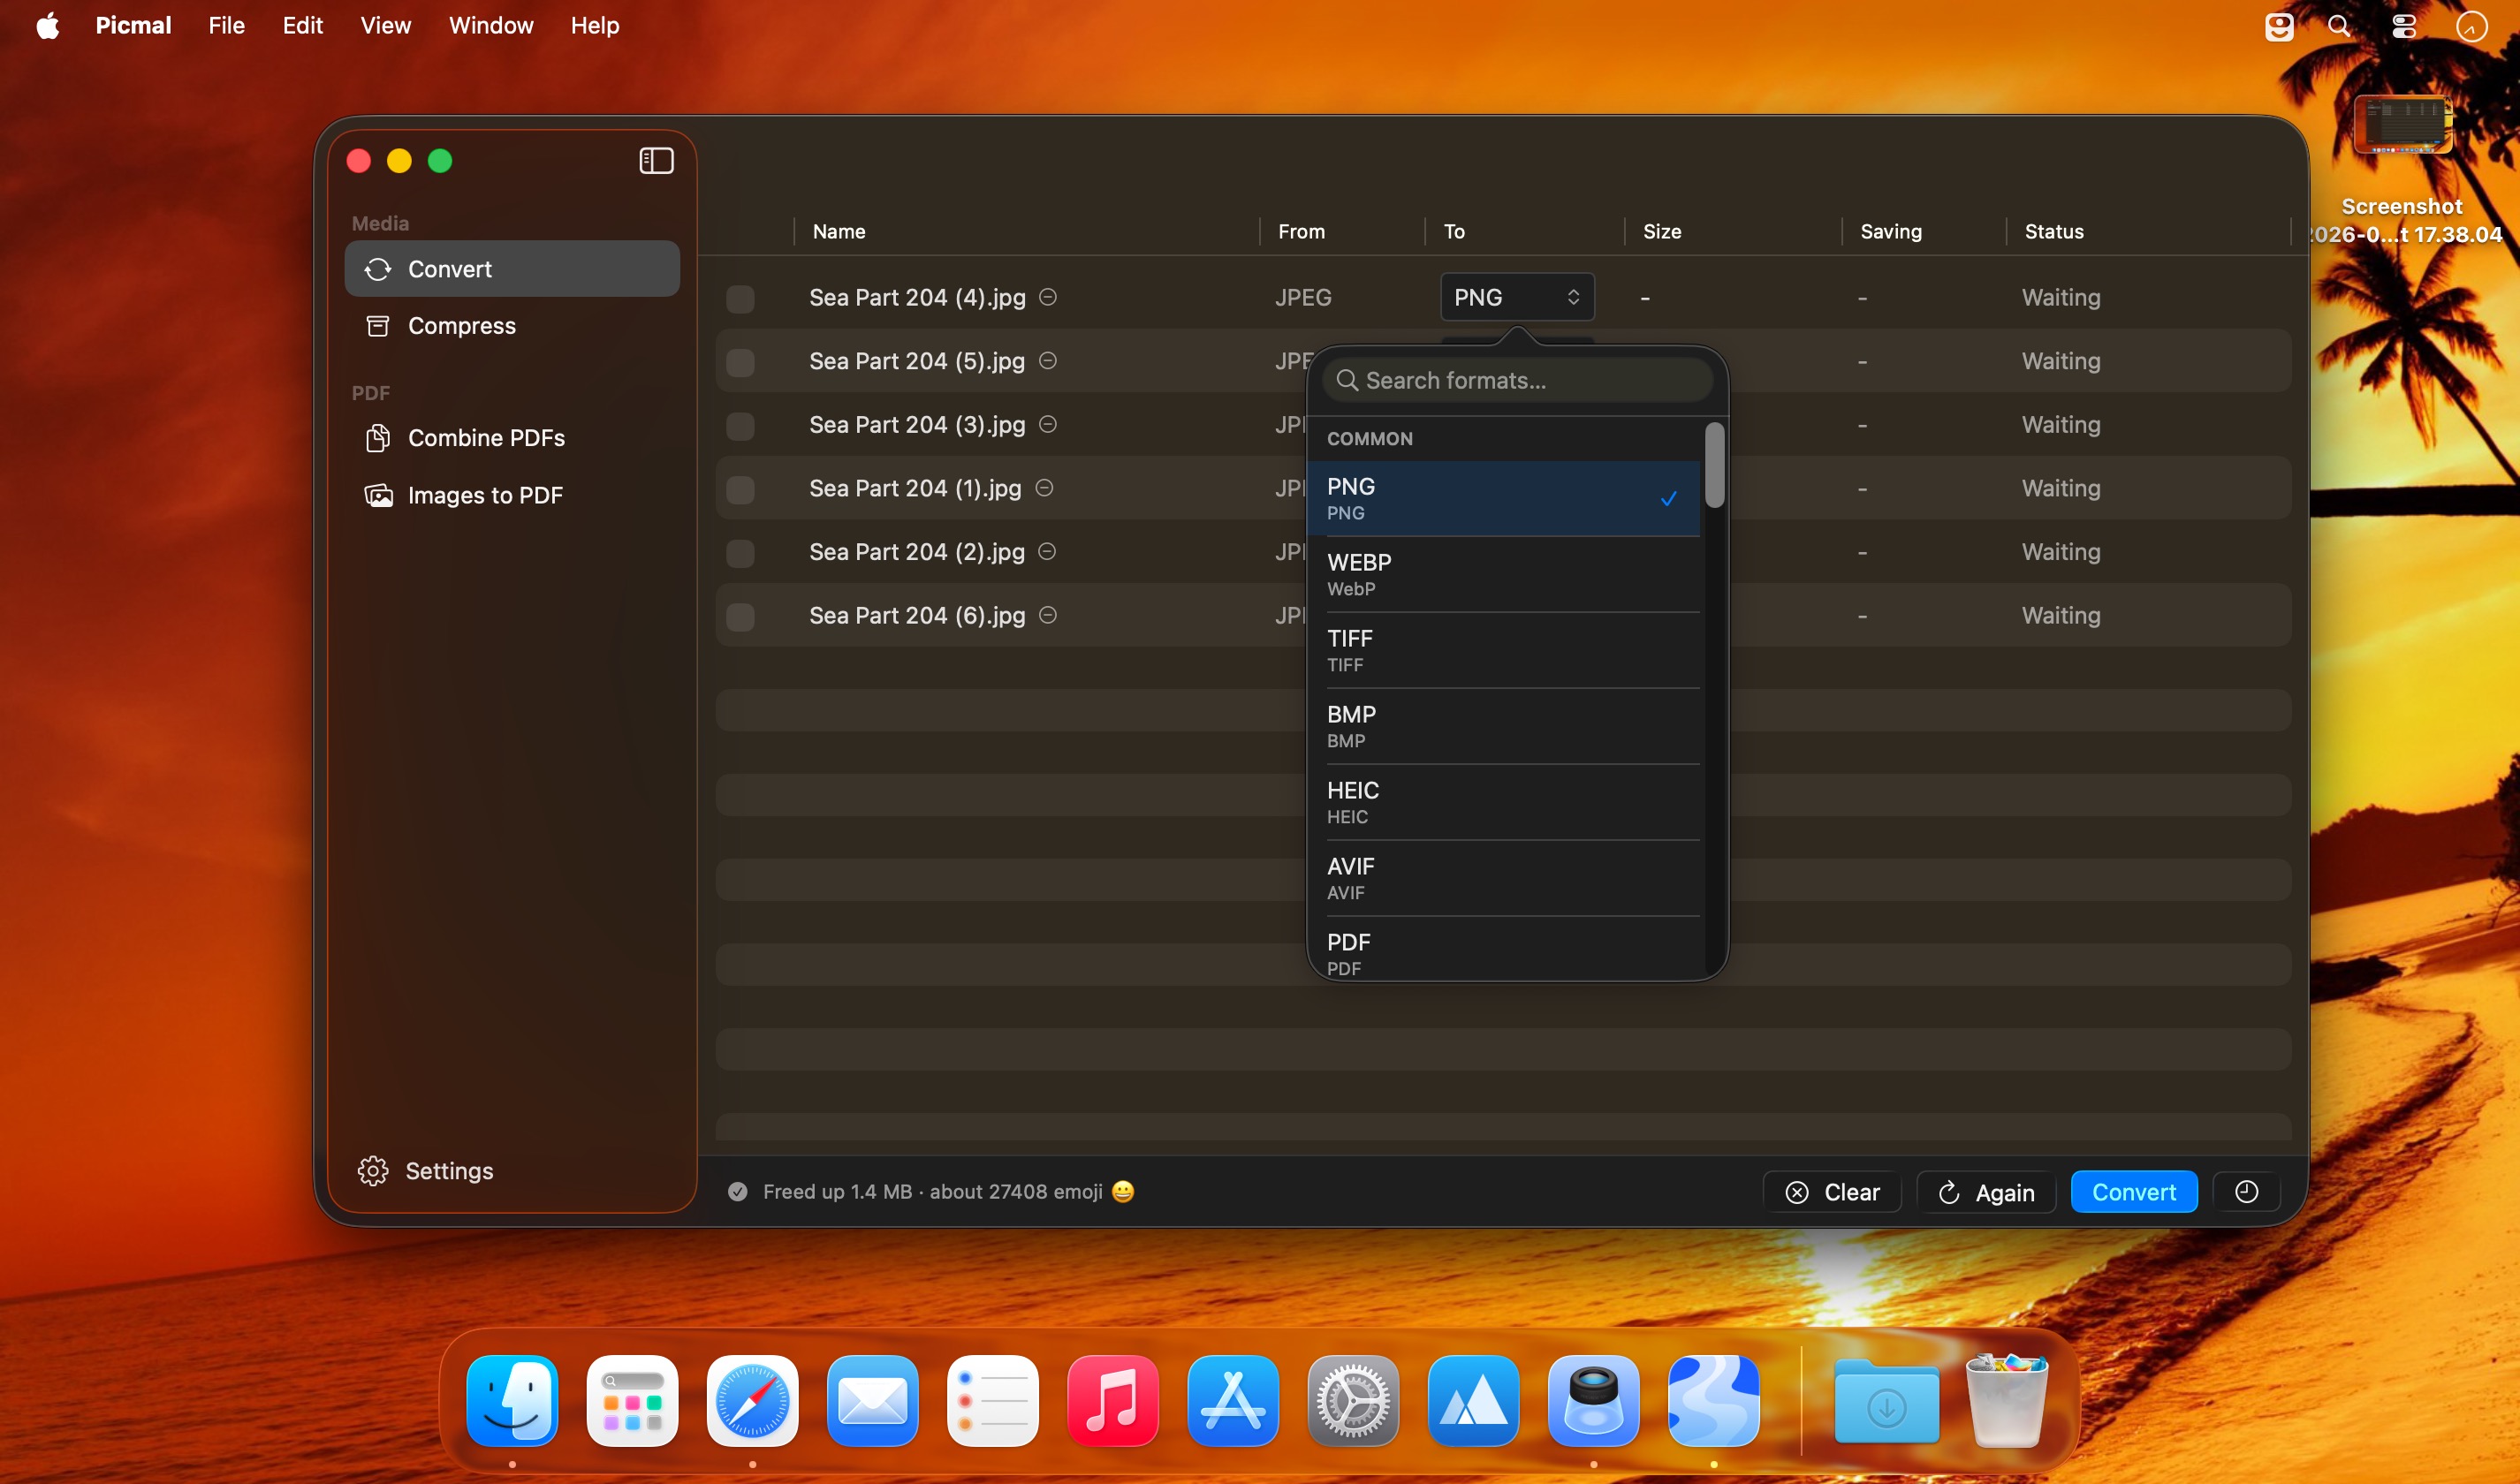Tick the checkbox for Sea Part 204 (1).jpg
This screenshot has width=2520, height=1484.
(740, 489)
